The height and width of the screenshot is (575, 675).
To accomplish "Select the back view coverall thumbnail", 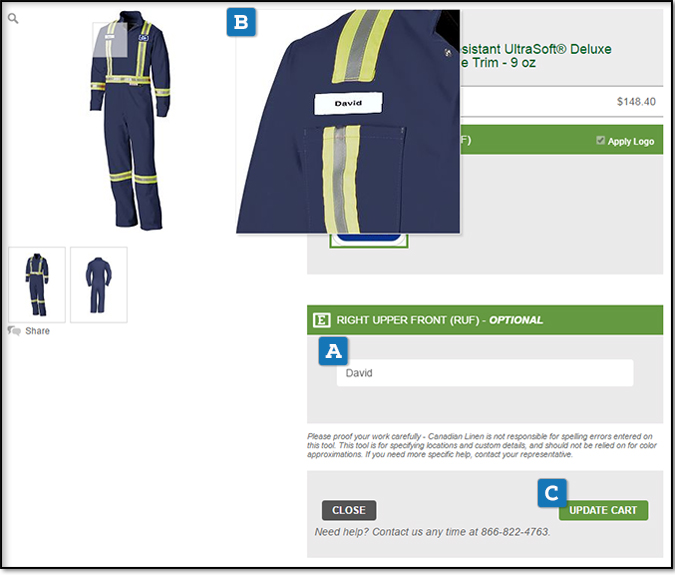I will [x=99, y=284].
